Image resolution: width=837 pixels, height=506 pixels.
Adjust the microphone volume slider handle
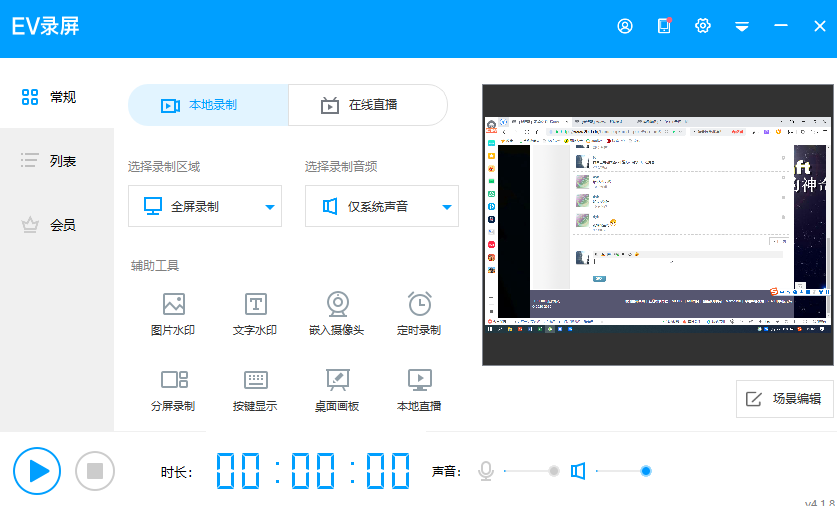point(554,471)
